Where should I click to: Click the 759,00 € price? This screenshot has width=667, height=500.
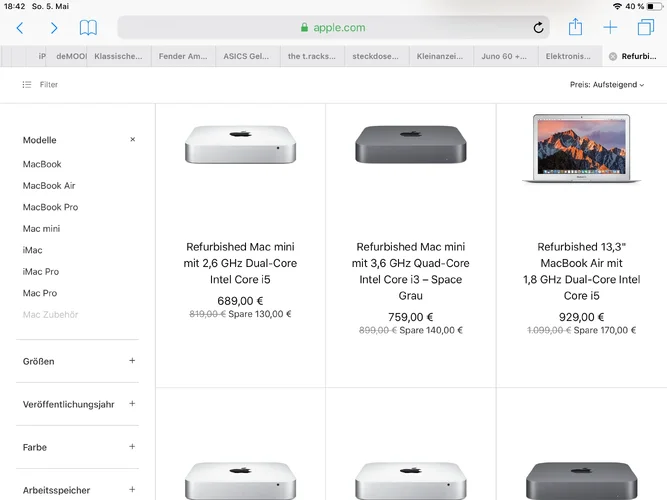(410, 317)
